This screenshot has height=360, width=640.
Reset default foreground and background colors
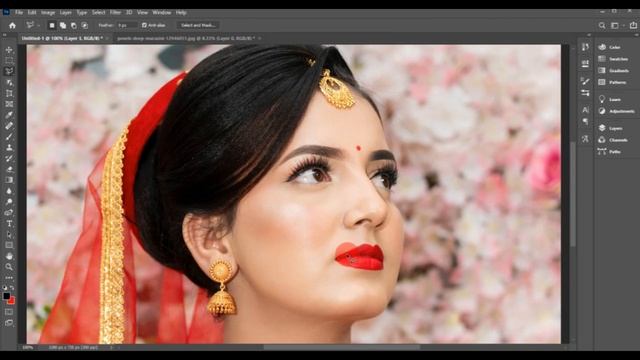(x=5, y=288)
